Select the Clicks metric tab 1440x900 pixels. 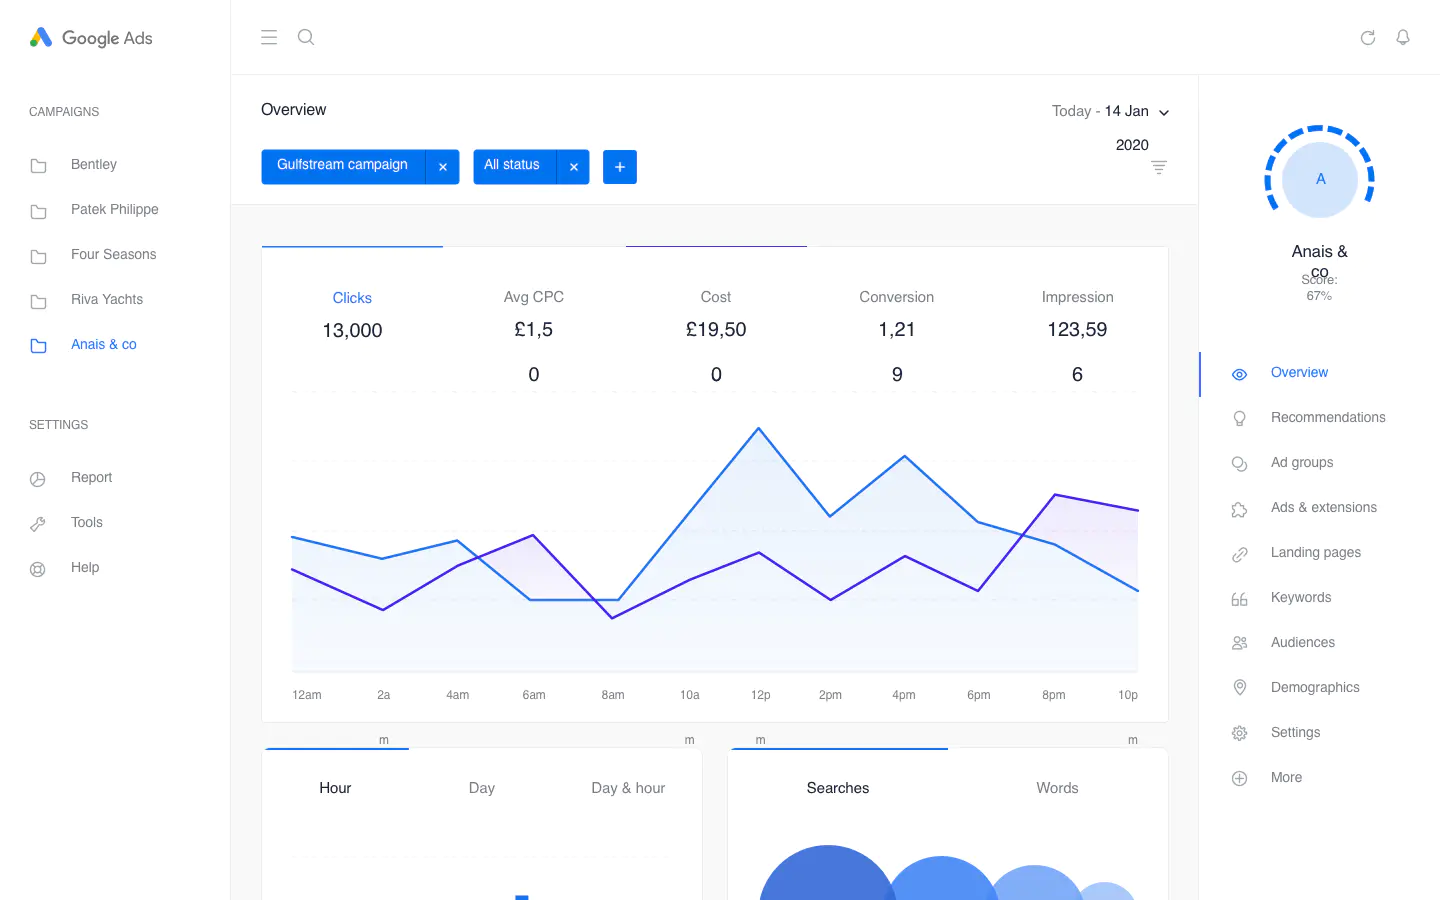click(352, 298)
